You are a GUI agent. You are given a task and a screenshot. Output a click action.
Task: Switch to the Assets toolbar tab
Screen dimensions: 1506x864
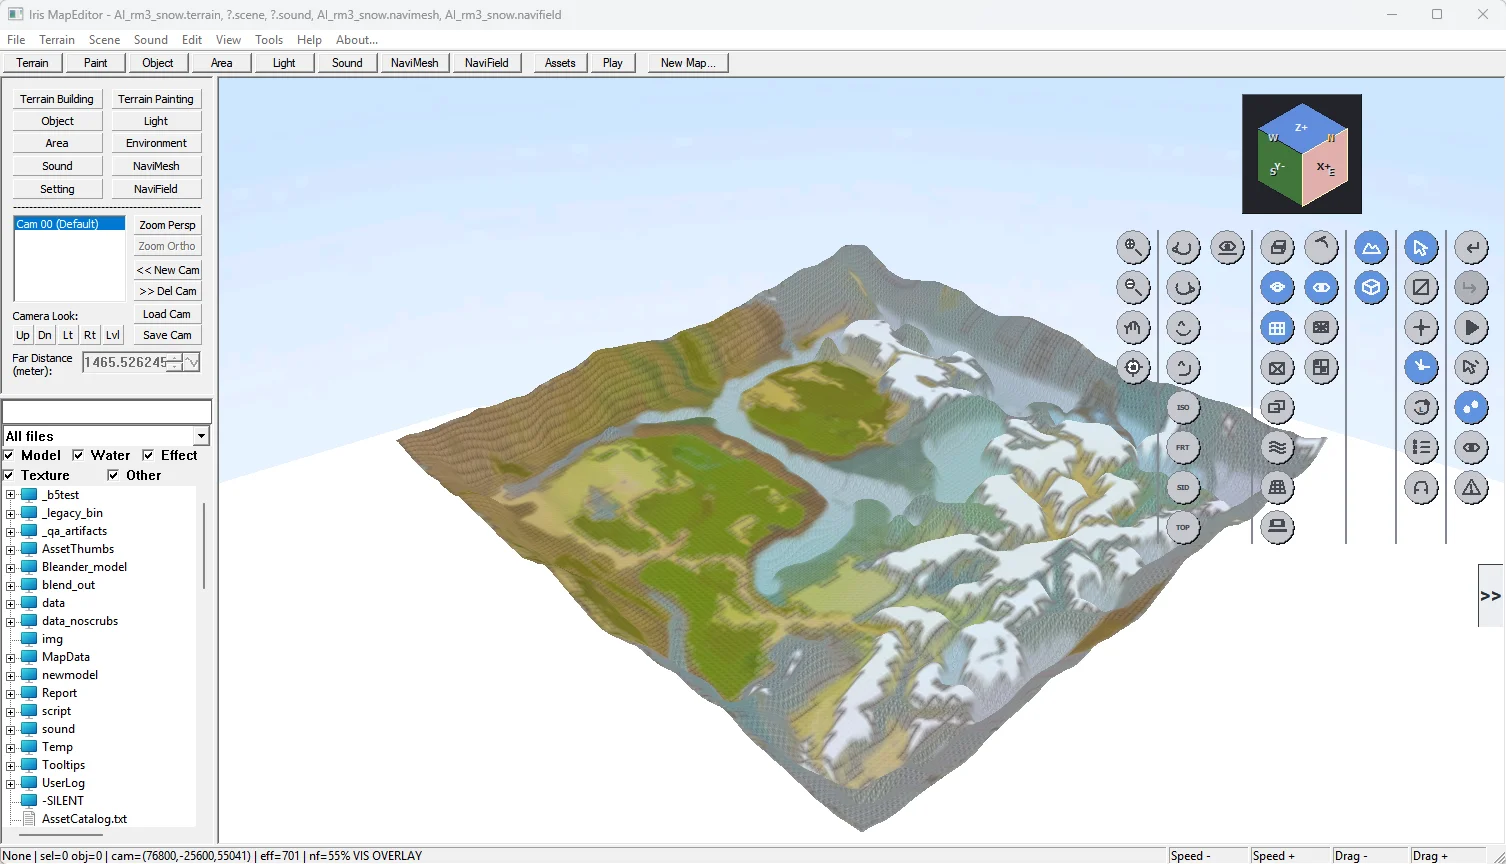560,62
